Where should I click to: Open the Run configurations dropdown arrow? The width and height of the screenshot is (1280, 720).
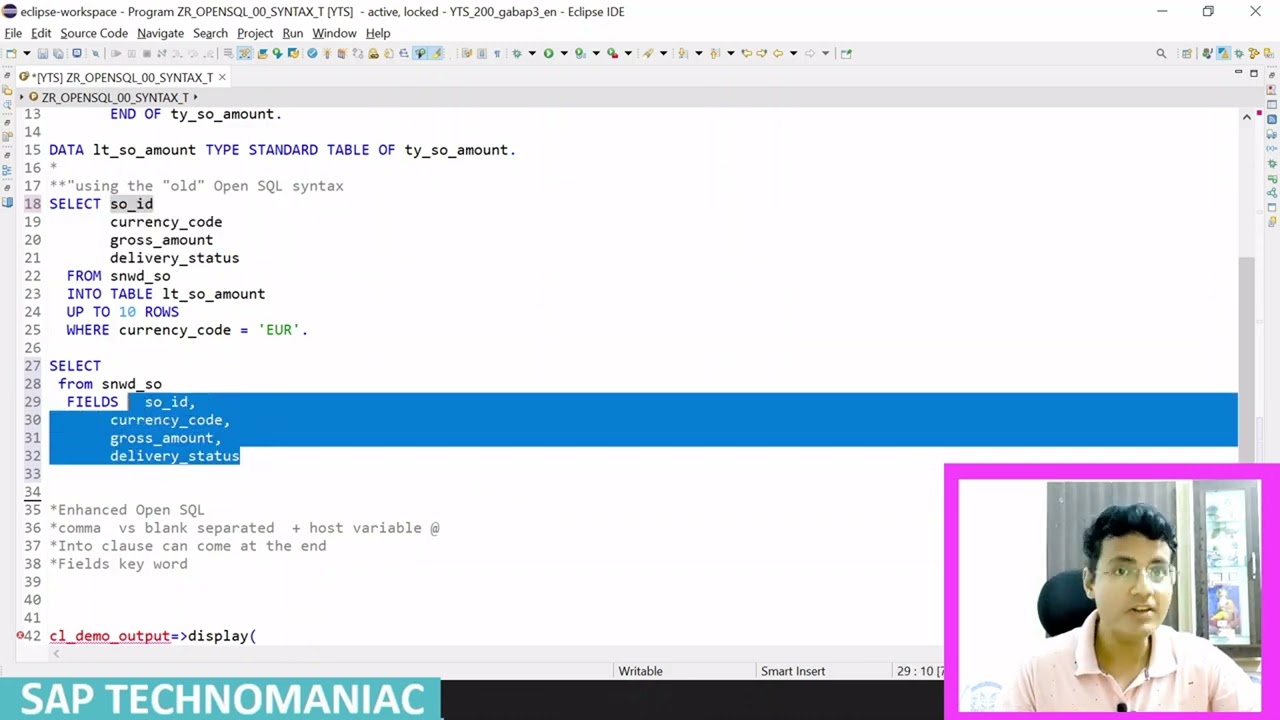564,53
